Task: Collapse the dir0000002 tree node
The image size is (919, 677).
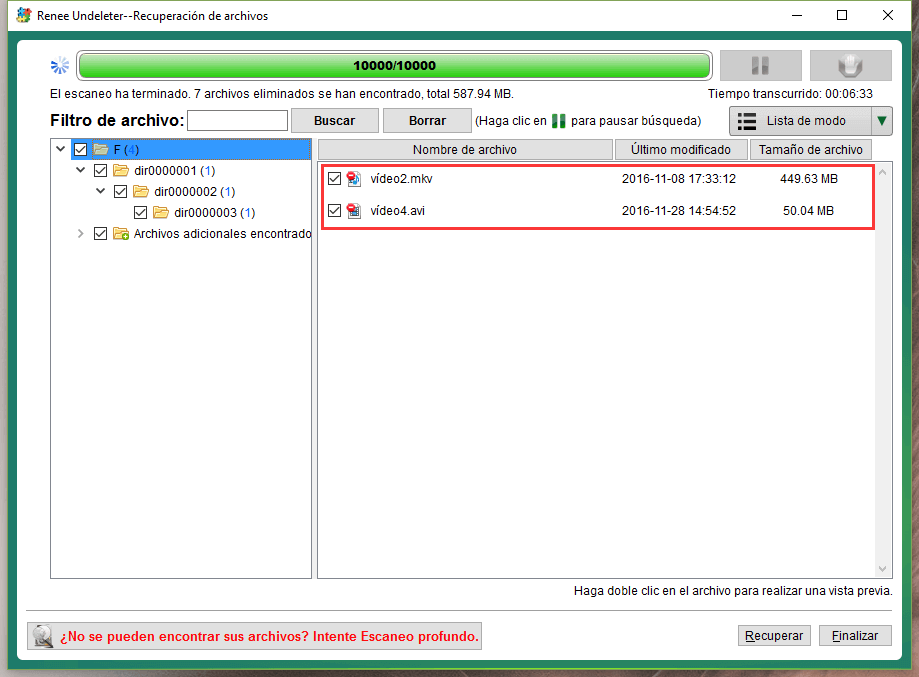Action: click(x=100, y=191)
